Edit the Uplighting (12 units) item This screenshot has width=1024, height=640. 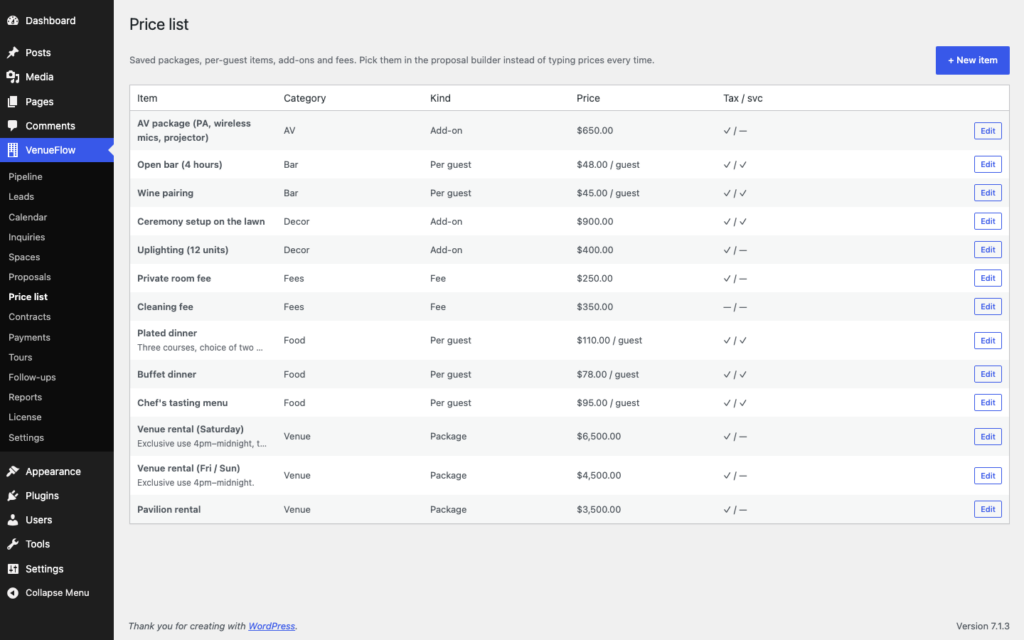(x=987, y=249)
